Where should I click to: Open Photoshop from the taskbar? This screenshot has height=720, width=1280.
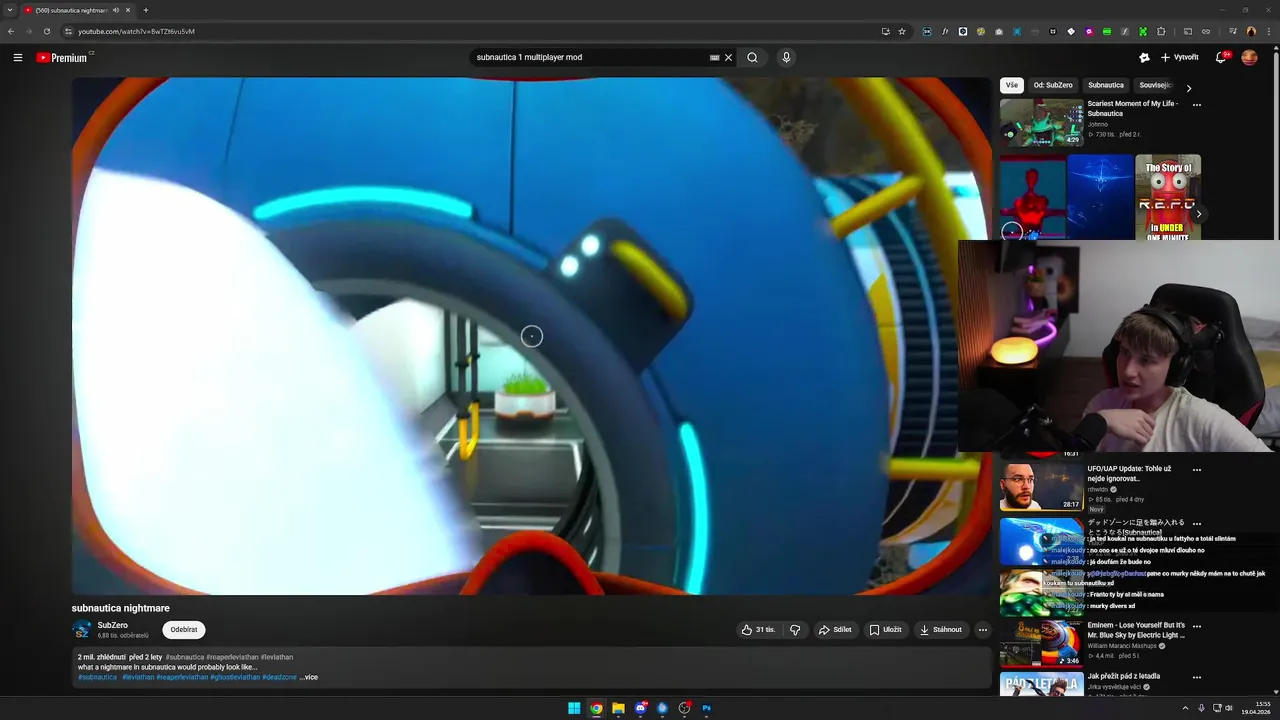pyautogui.click(x=706, y=708)
